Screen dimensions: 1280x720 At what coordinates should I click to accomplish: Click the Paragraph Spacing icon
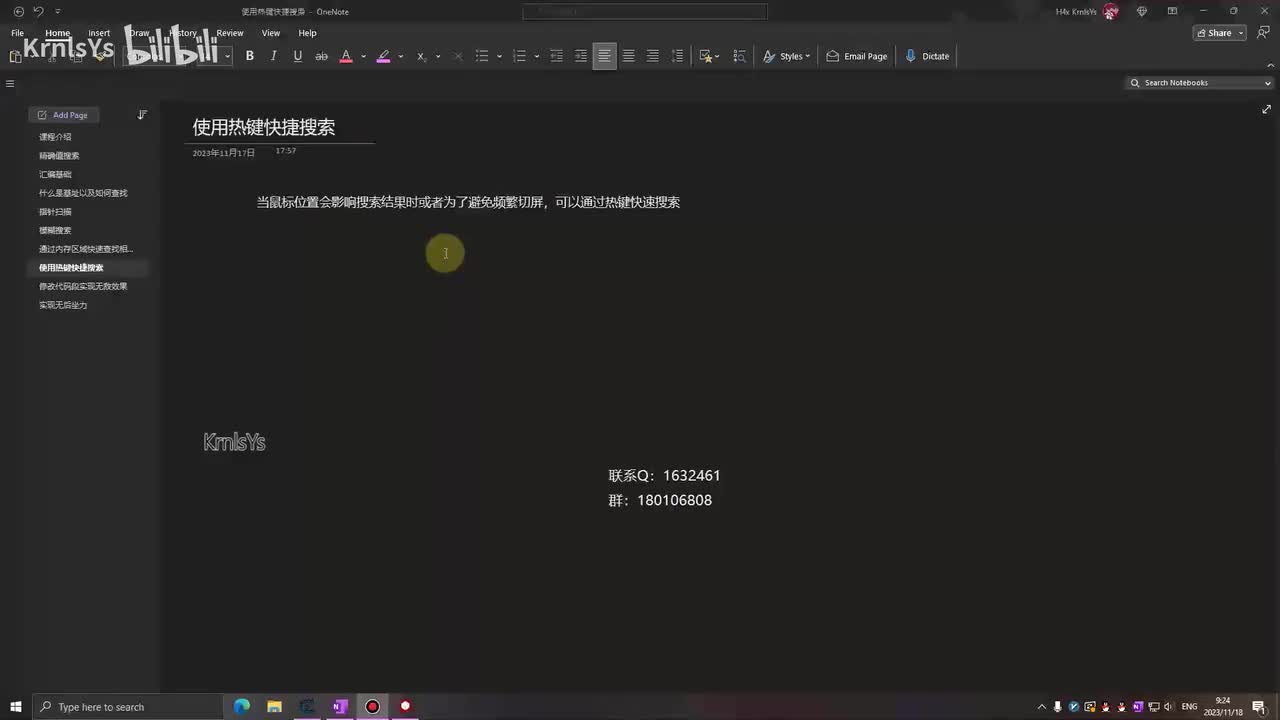pos(677,56)
